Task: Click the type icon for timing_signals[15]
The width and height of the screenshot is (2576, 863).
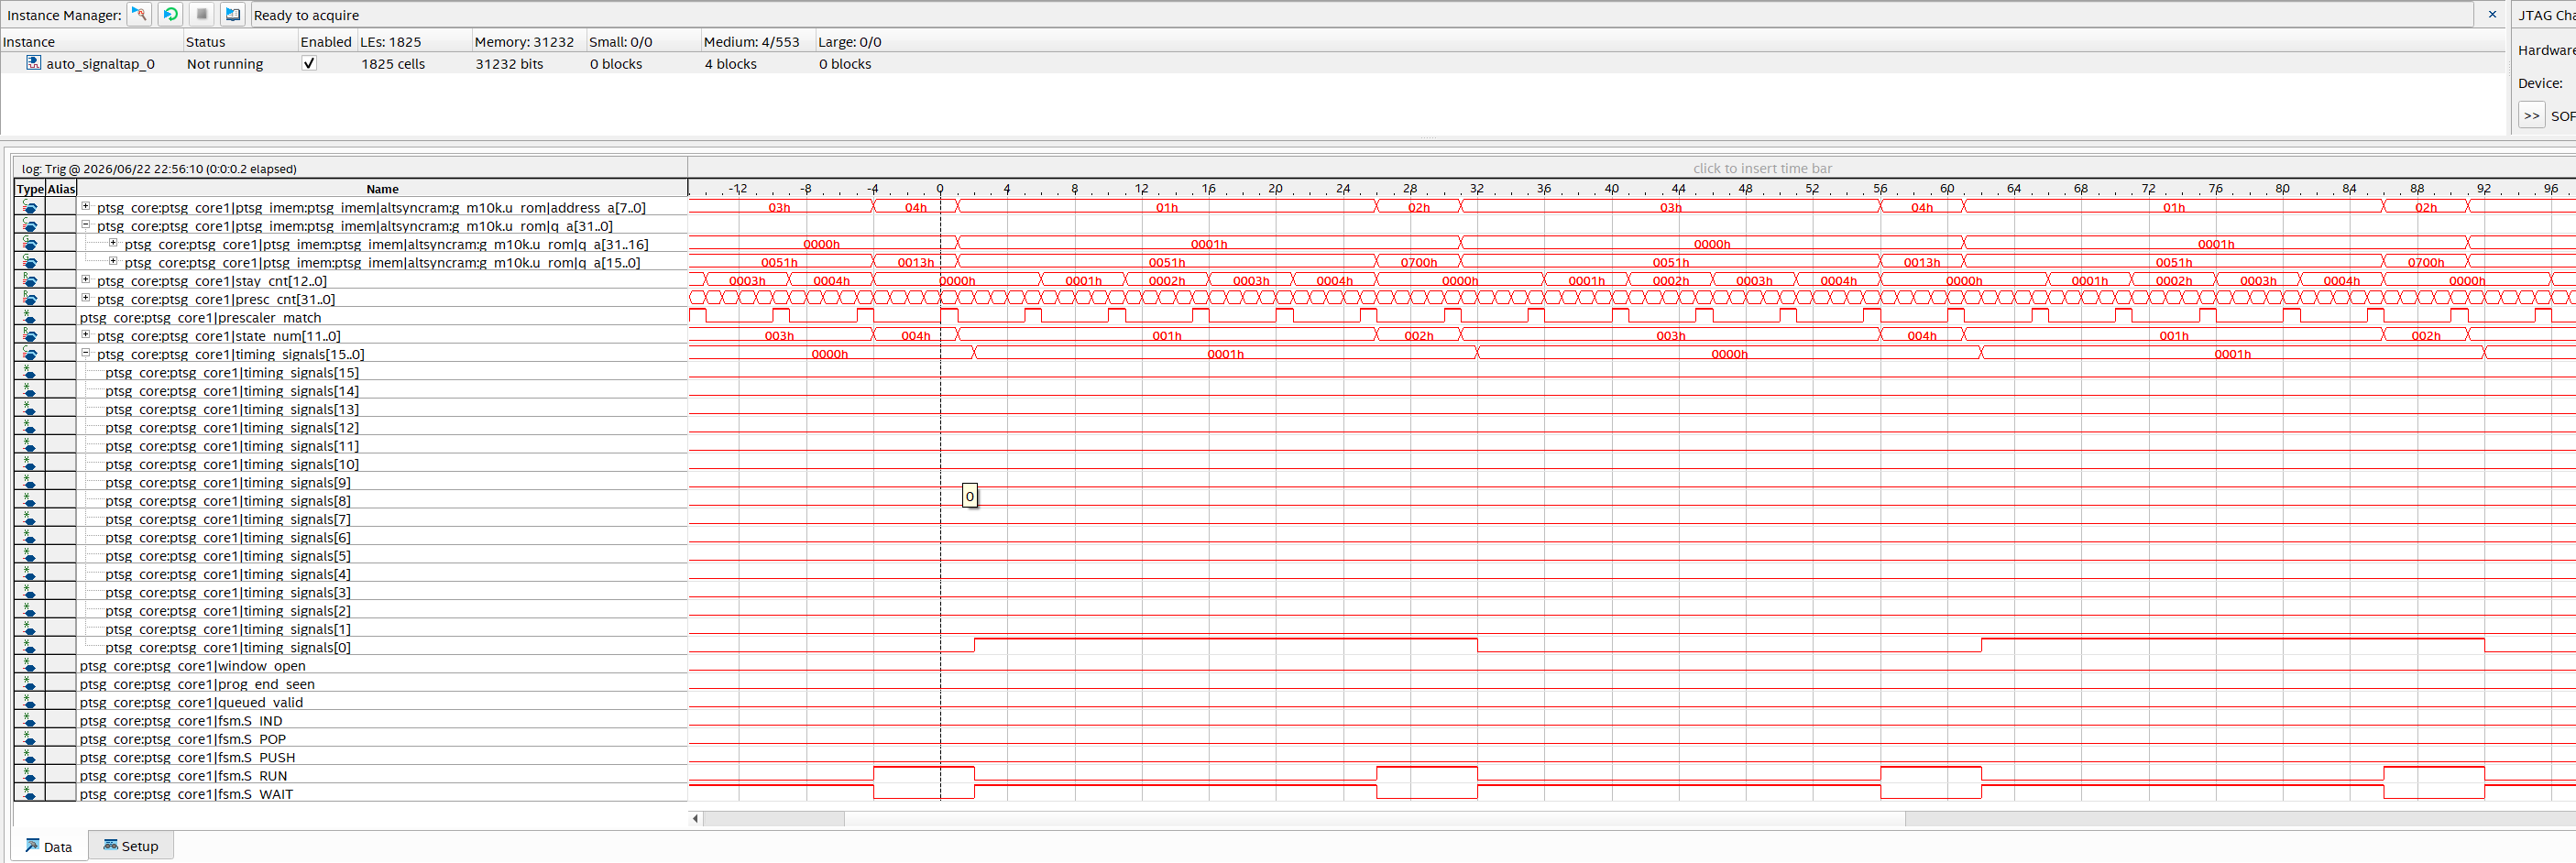Action: click(30, 372)
